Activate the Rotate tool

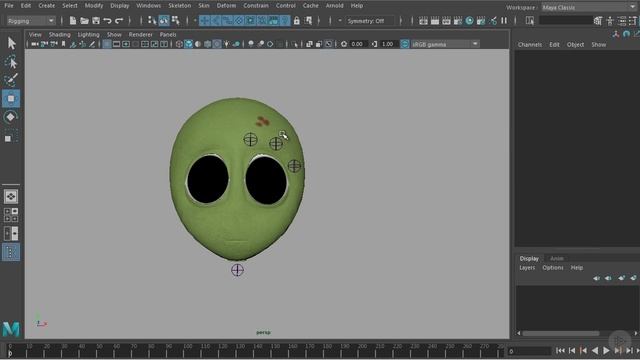point(11,117)
